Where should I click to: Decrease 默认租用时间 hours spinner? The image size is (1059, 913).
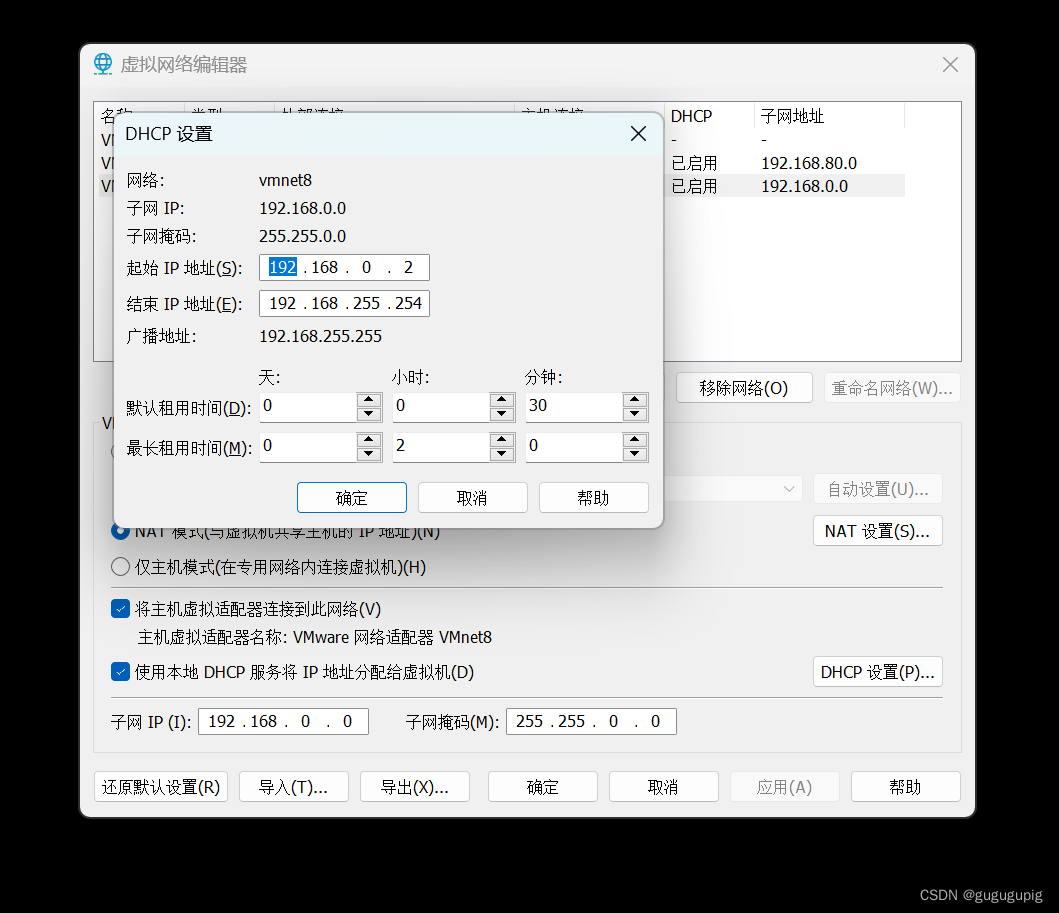point(502,414)
